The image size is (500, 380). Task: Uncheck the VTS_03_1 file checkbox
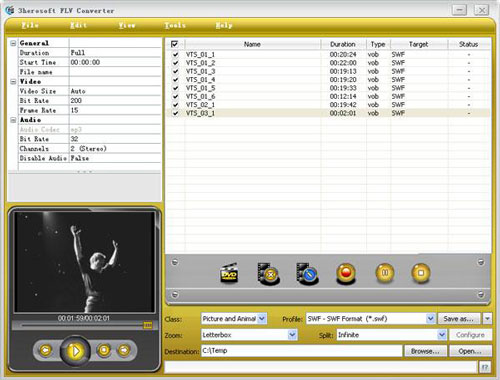[175, 113]
